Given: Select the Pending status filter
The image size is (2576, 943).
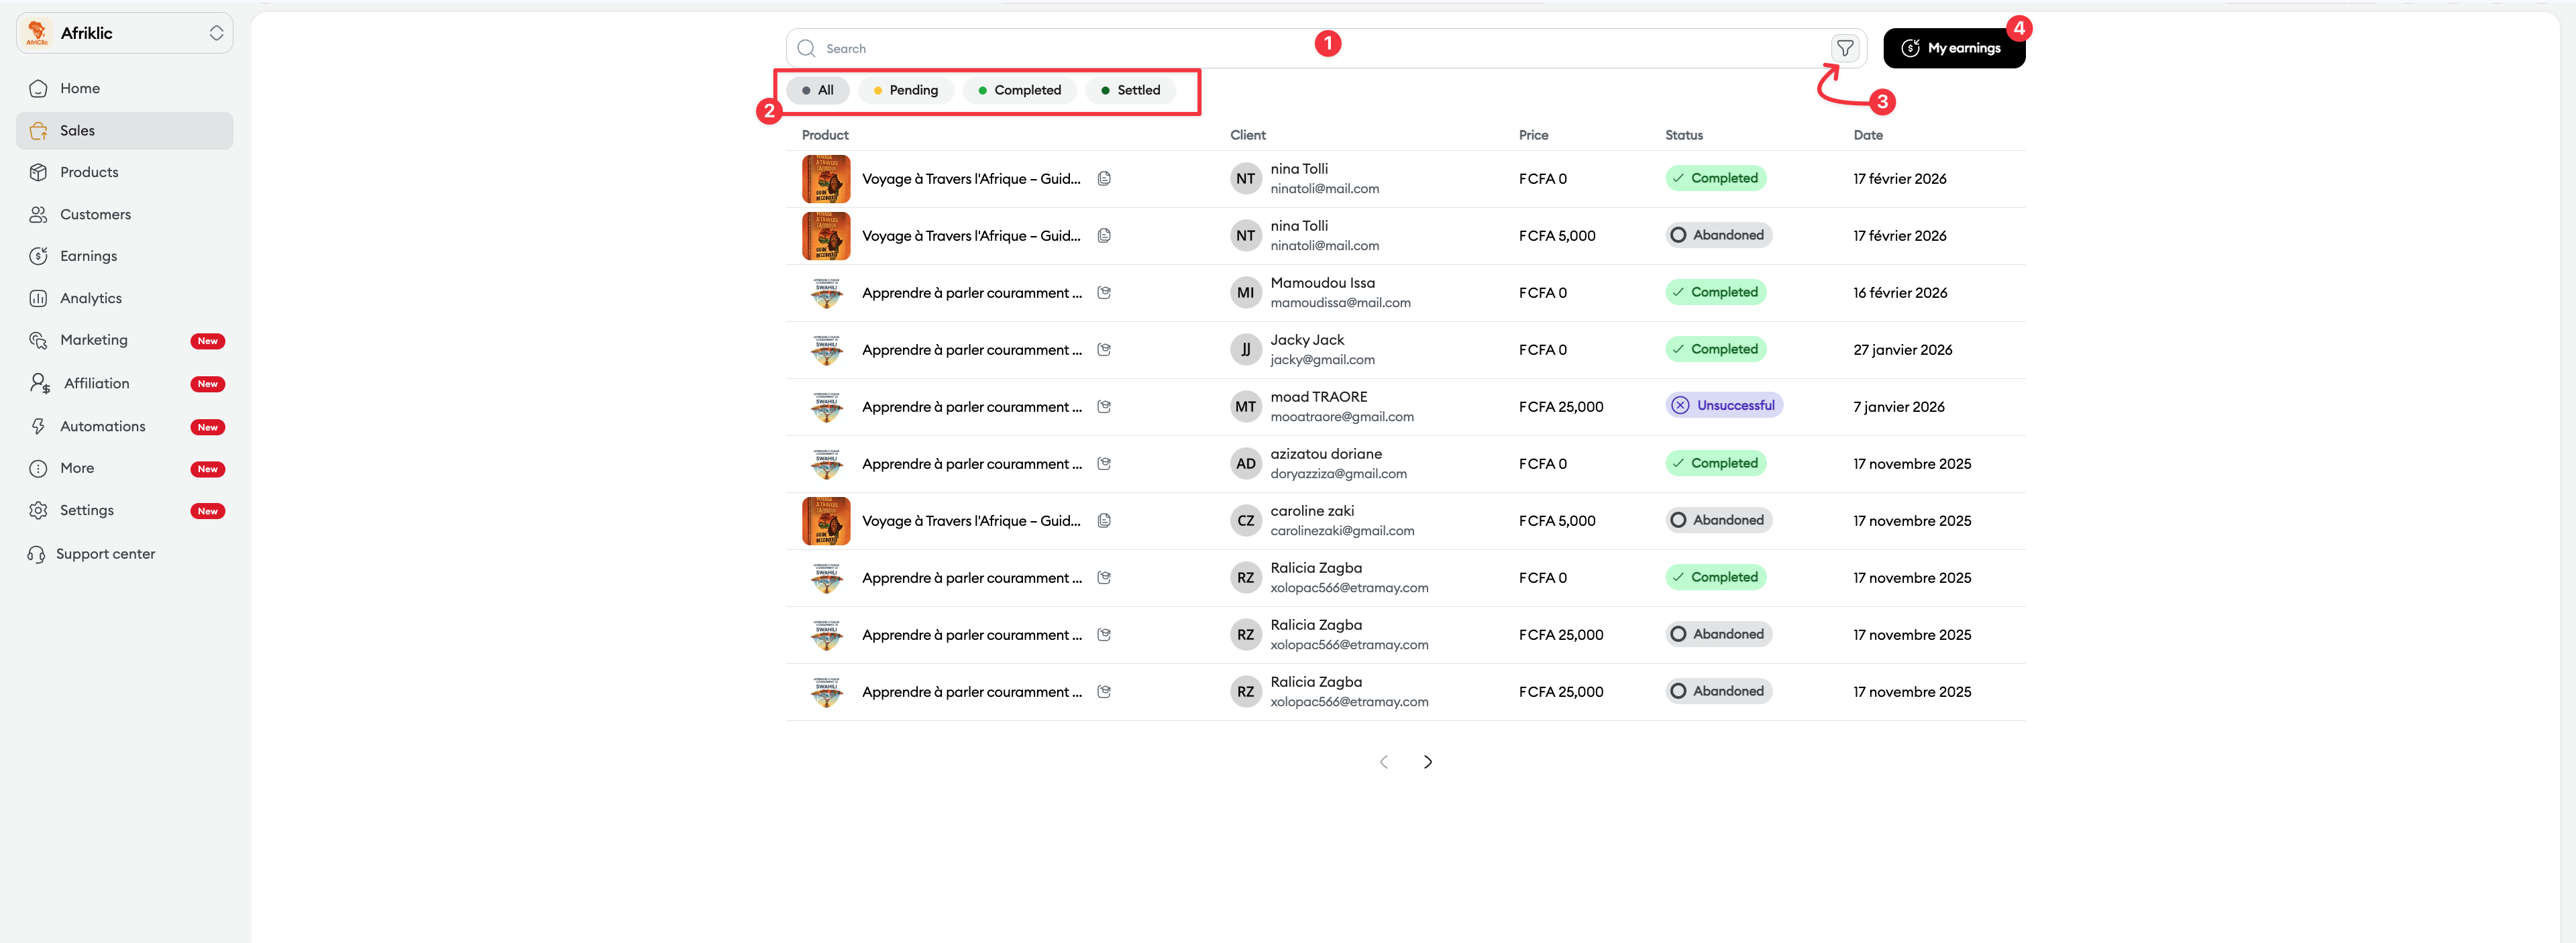Looking at the screenshot, I should [905, 90].
